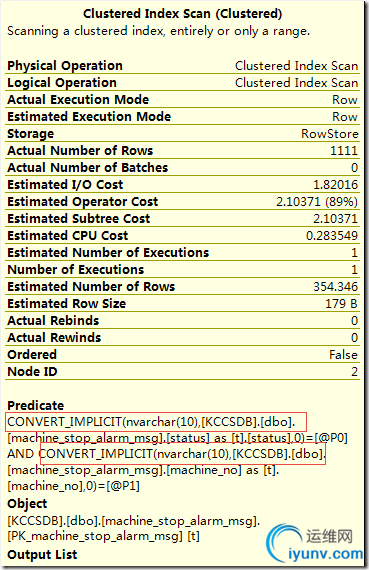Image resolution: width=369 pixels, height=570 pixels.
Task: Select the 'Actual Number of Batches' label
Action: (x=88, y=167)
